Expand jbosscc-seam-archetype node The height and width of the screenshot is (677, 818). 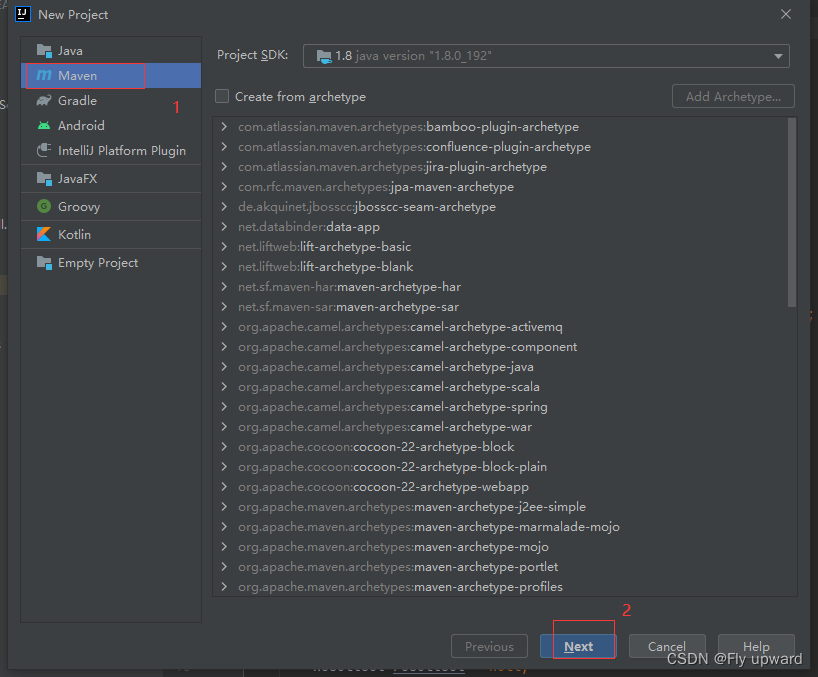click(x=224, y=207)
